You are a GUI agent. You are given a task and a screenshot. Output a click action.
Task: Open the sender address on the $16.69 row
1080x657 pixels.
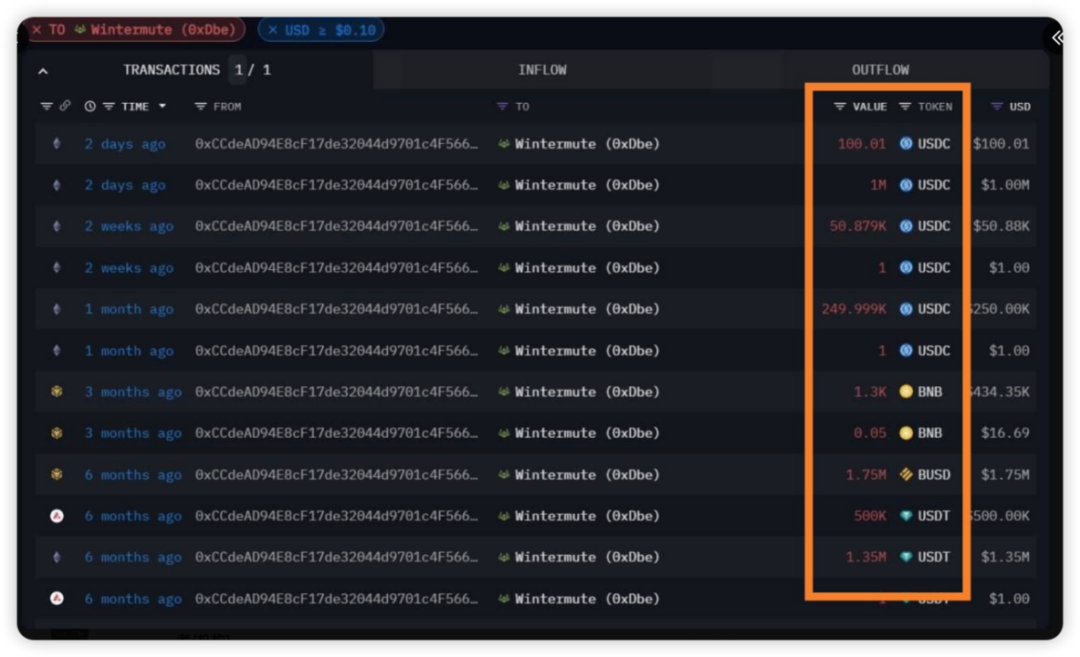click(x=336, y=433)
